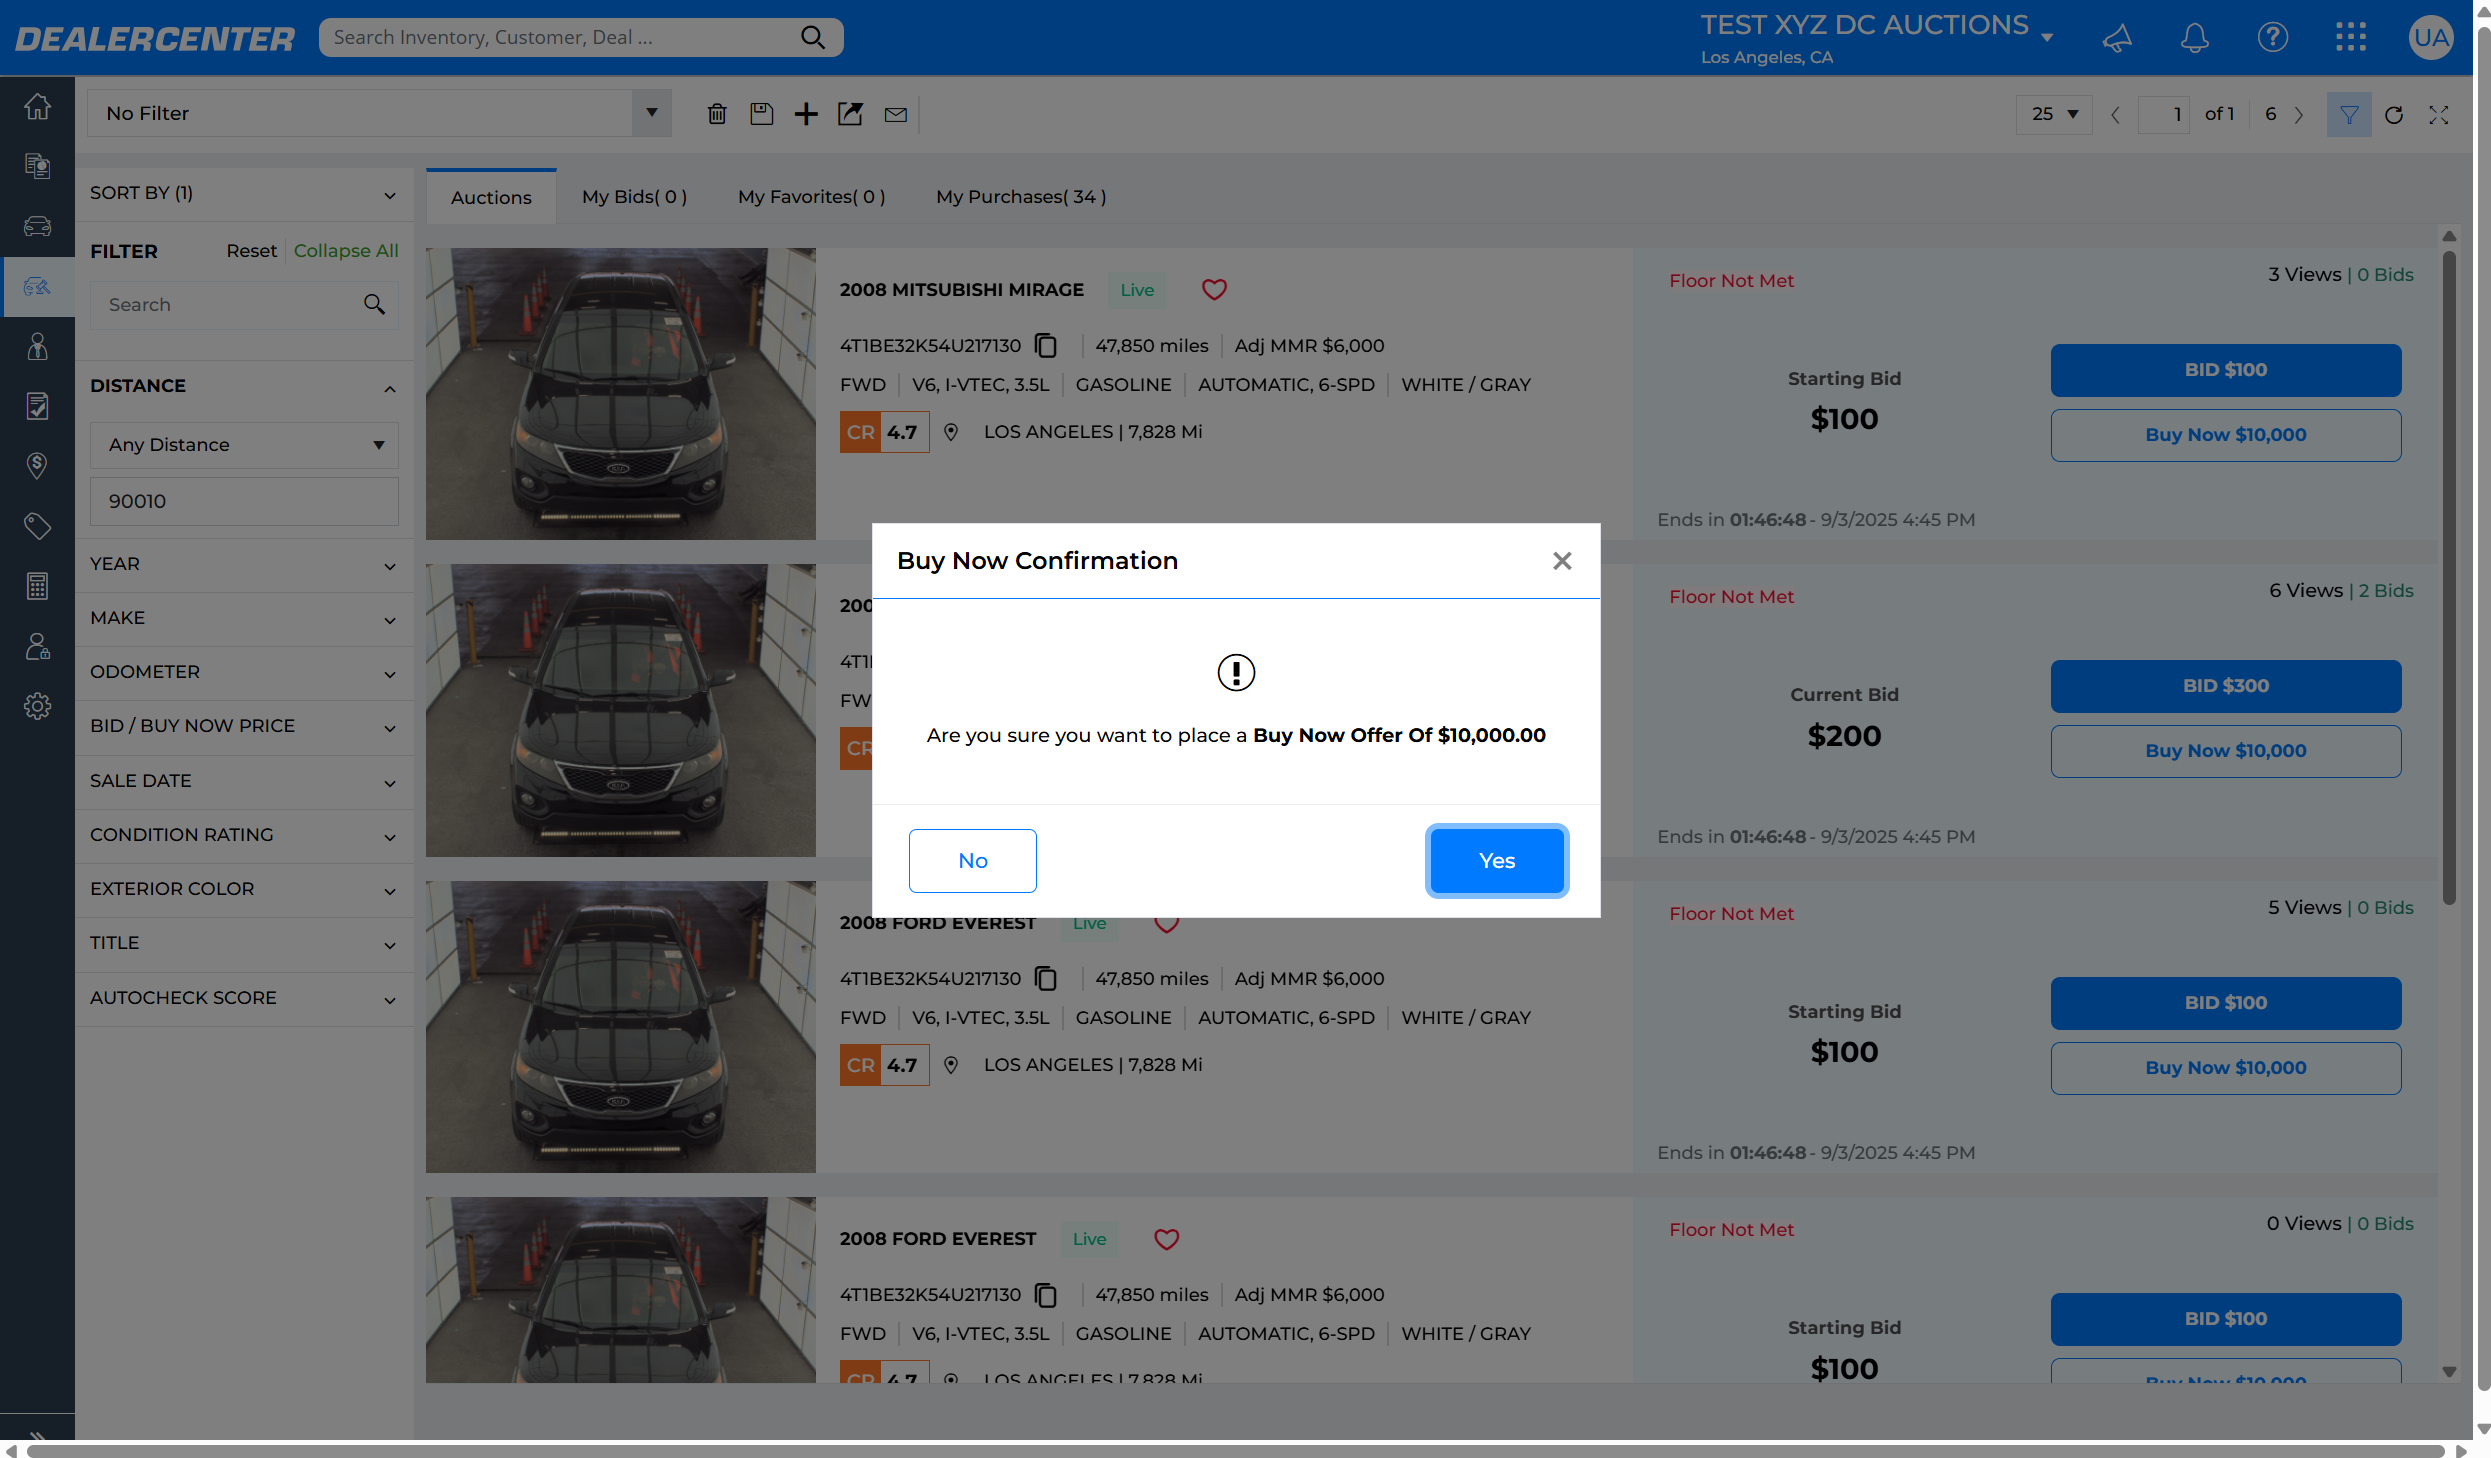Delete filter with trash icon
The height and width of the screenshot is (1458, 2491).
(x=716, y=114)
